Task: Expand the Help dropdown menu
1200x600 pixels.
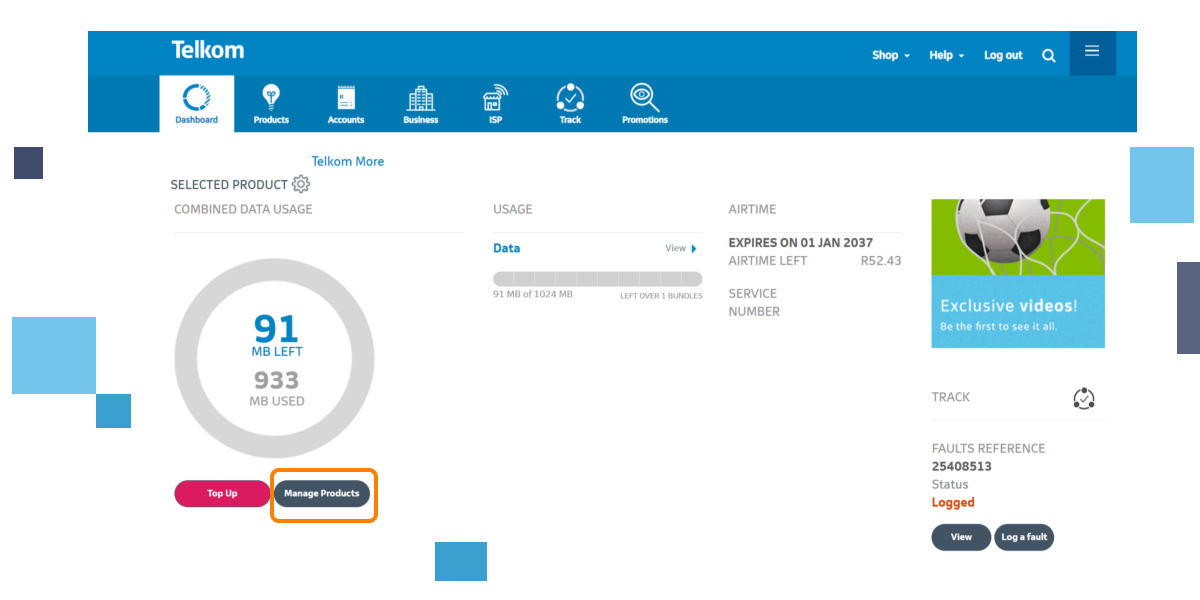Action: pos(946,55)
